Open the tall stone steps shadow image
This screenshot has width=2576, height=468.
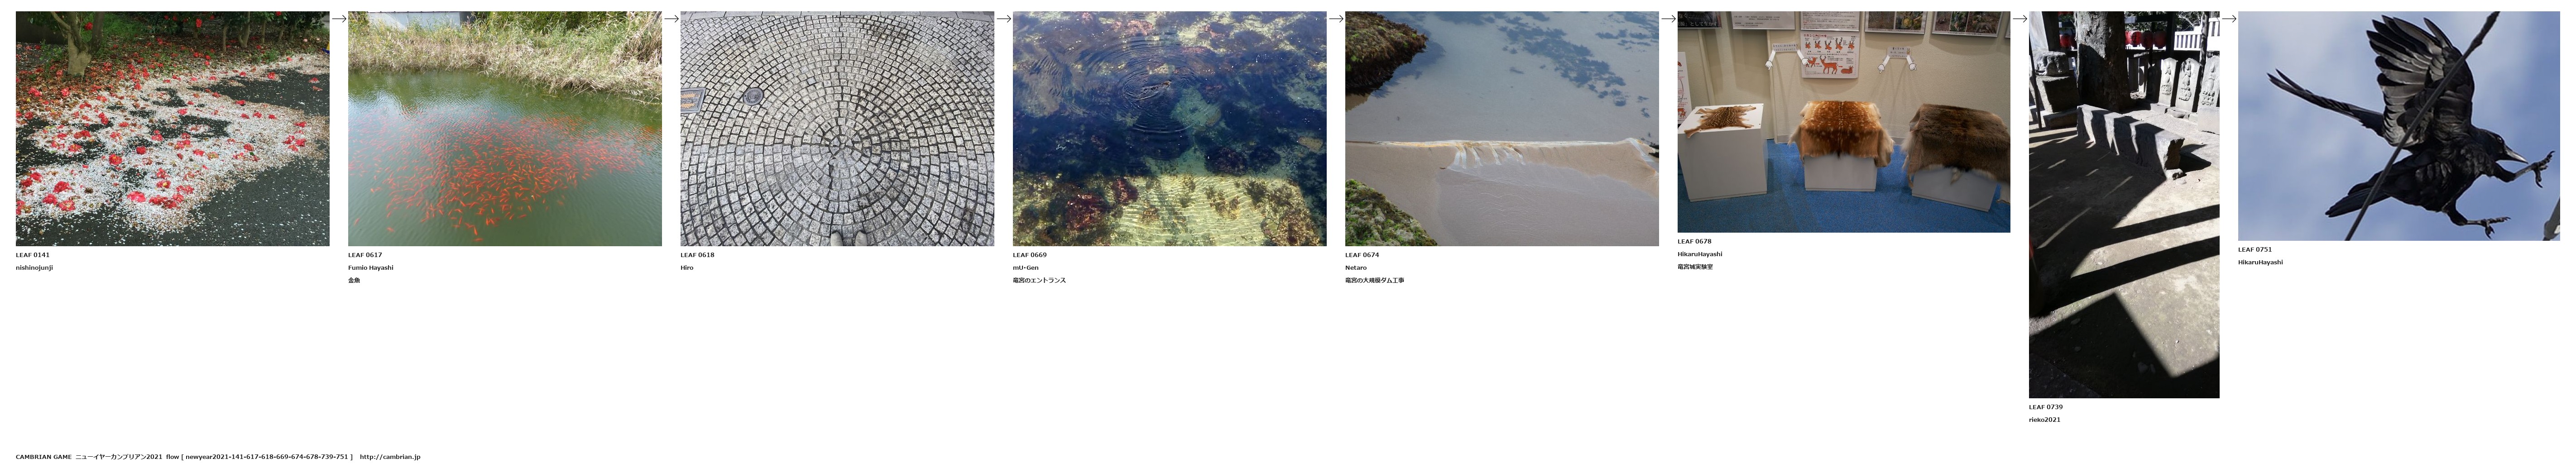click(x=2124, y=205)
